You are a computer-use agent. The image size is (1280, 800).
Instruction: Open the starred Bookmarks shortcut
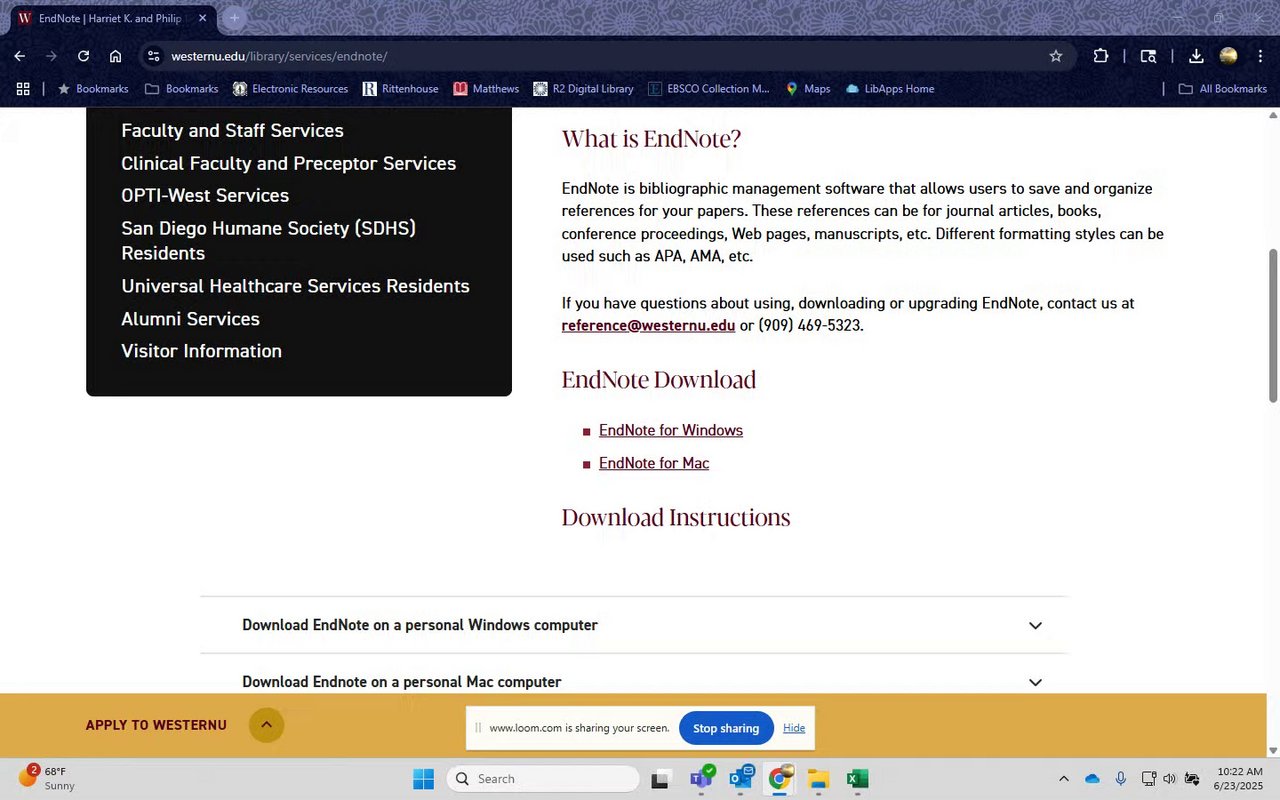tap(93, 89)
